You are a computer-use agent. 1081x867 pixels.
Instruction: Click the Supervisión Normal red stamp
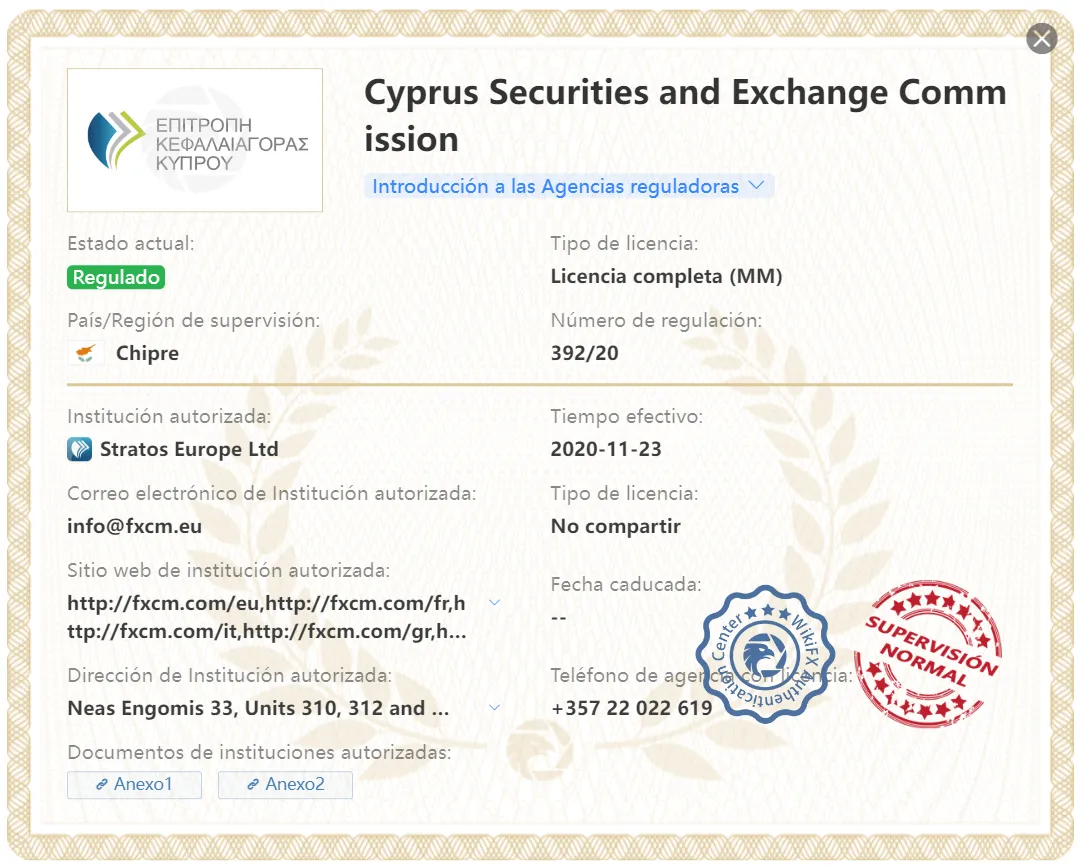(929, 653)
